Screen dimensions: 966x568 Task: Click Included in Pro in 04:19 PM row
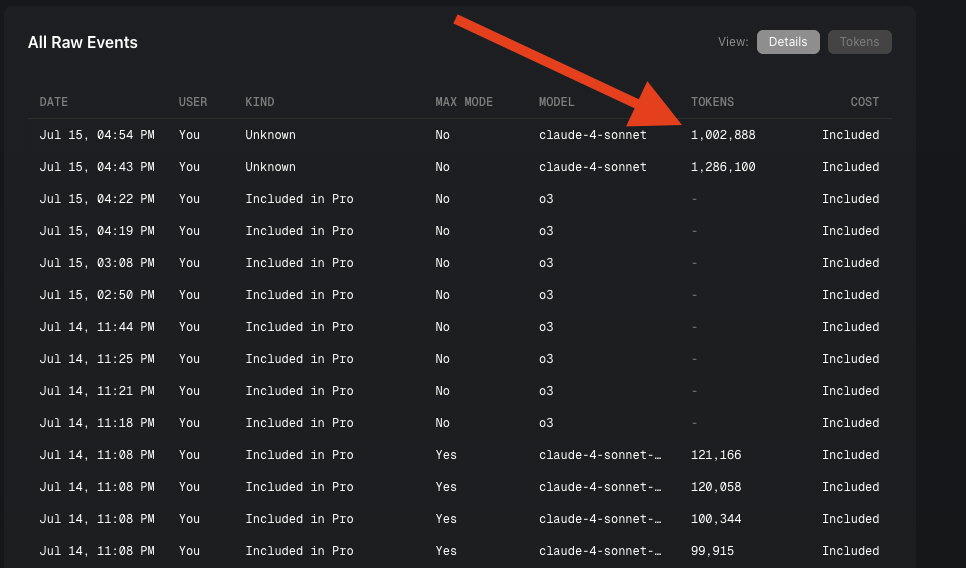pos(299,231)
